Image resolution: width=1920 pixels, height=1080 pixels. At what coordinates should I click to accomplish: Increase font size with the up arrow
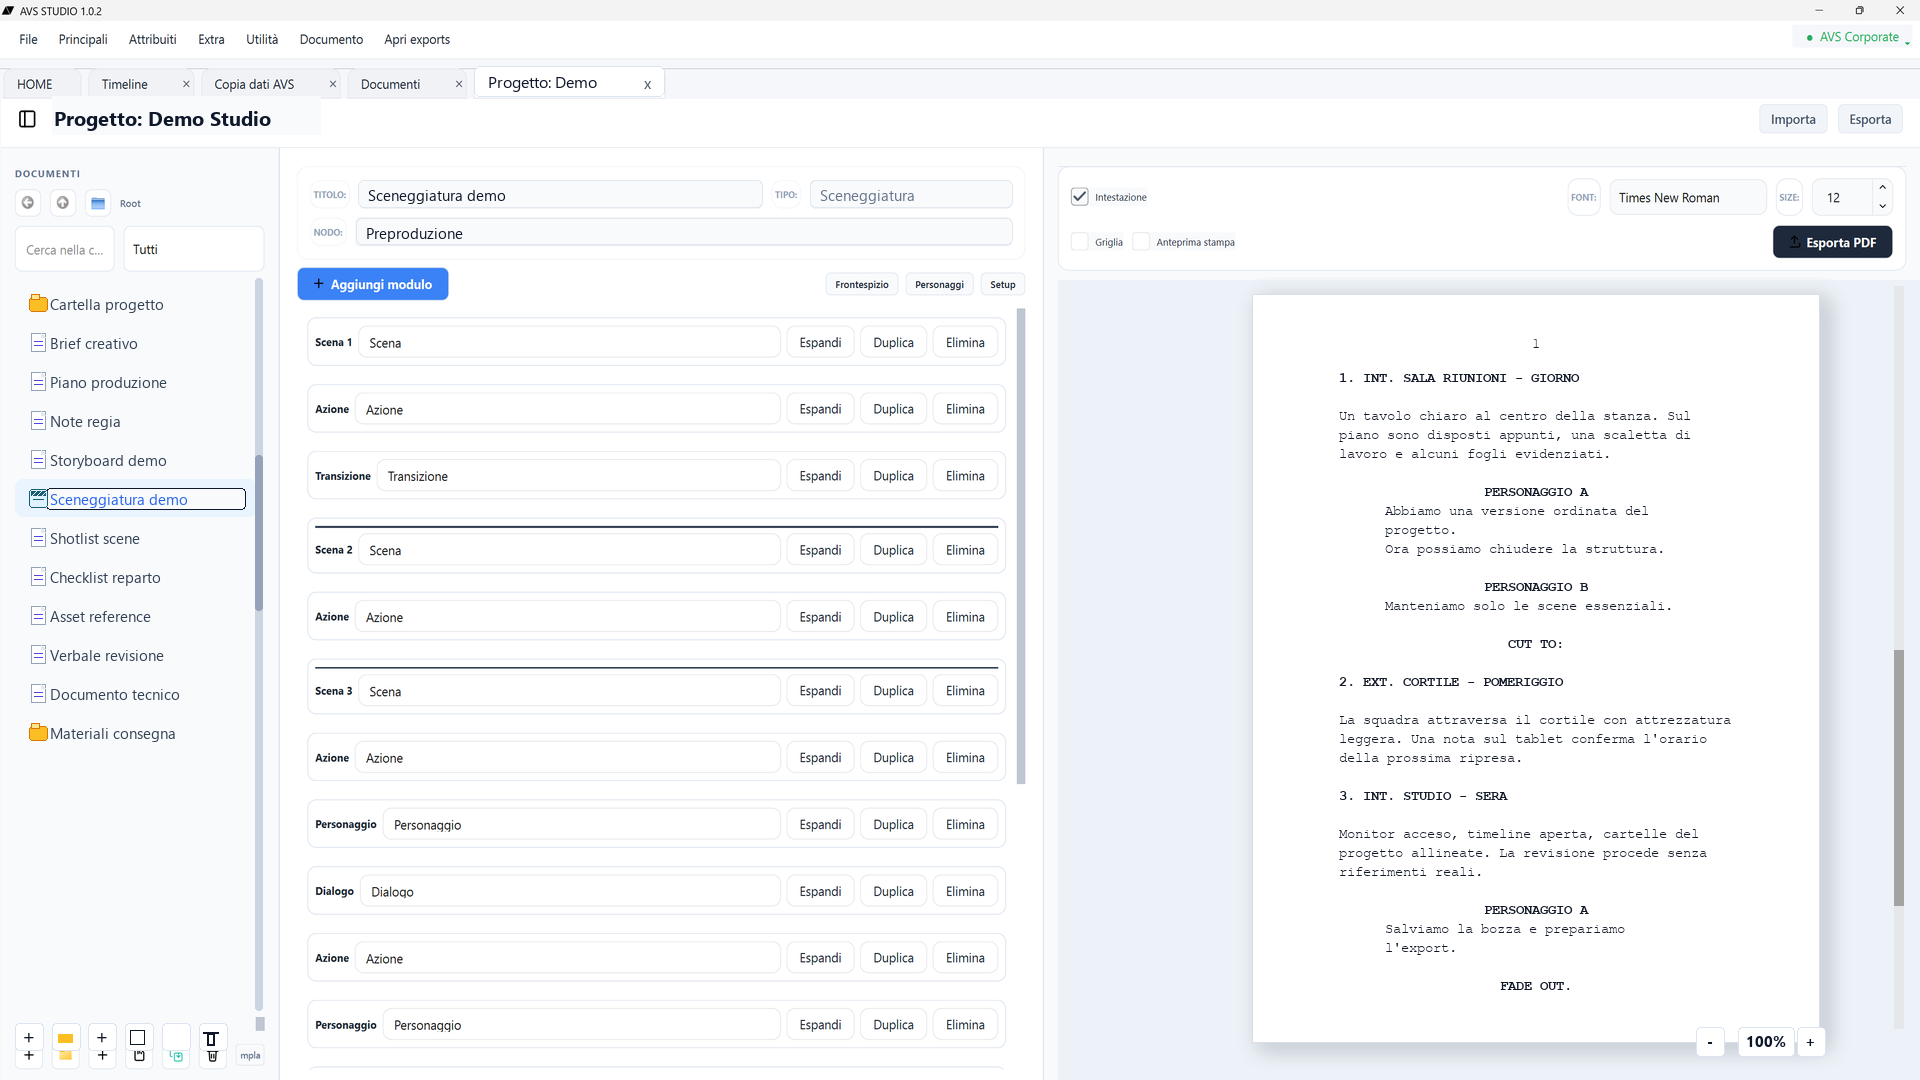tap(1883, 188)
